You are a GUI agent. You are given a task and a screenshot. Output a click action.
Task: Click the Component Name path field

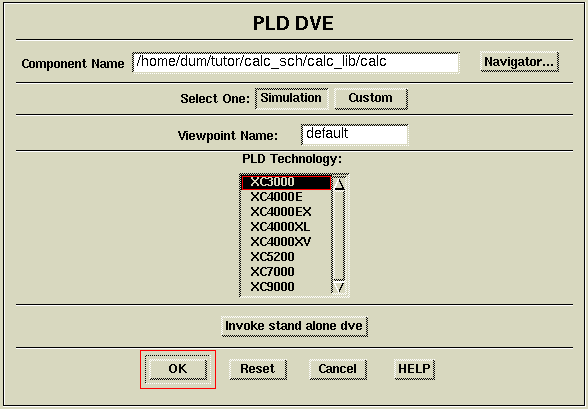tap(296, 63)
